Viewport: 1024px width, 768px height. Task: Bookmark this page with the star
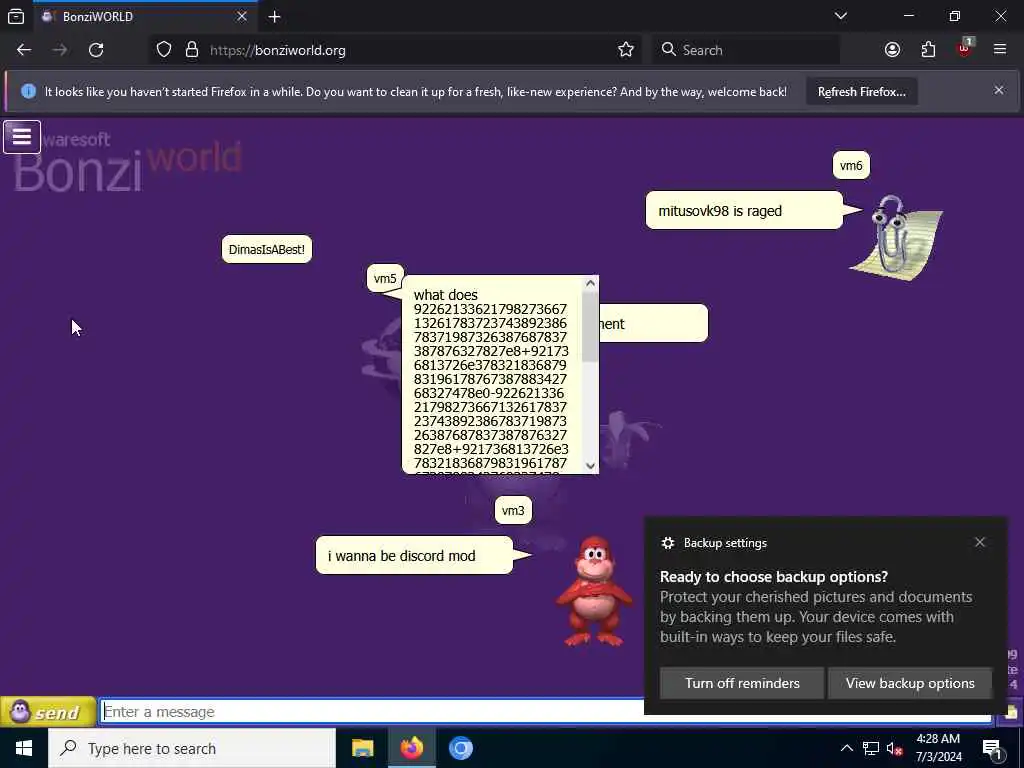coord(626,50)
